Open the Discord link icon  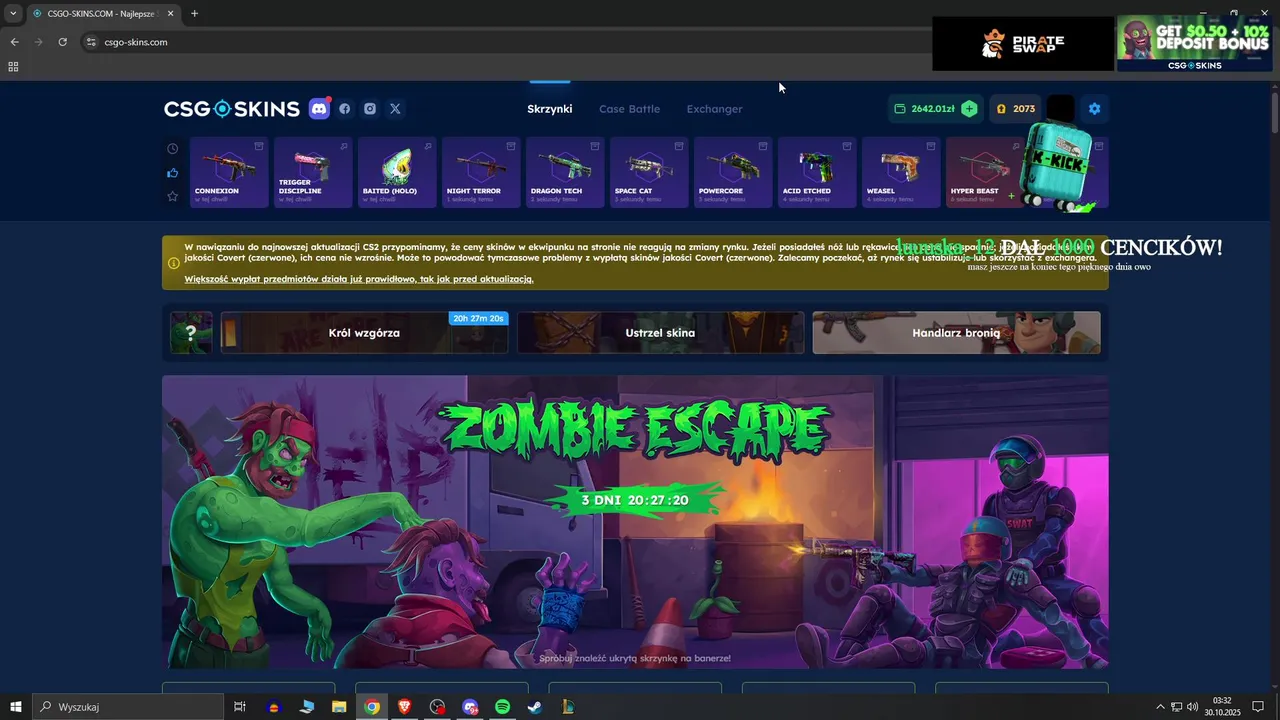coord(320,109)
